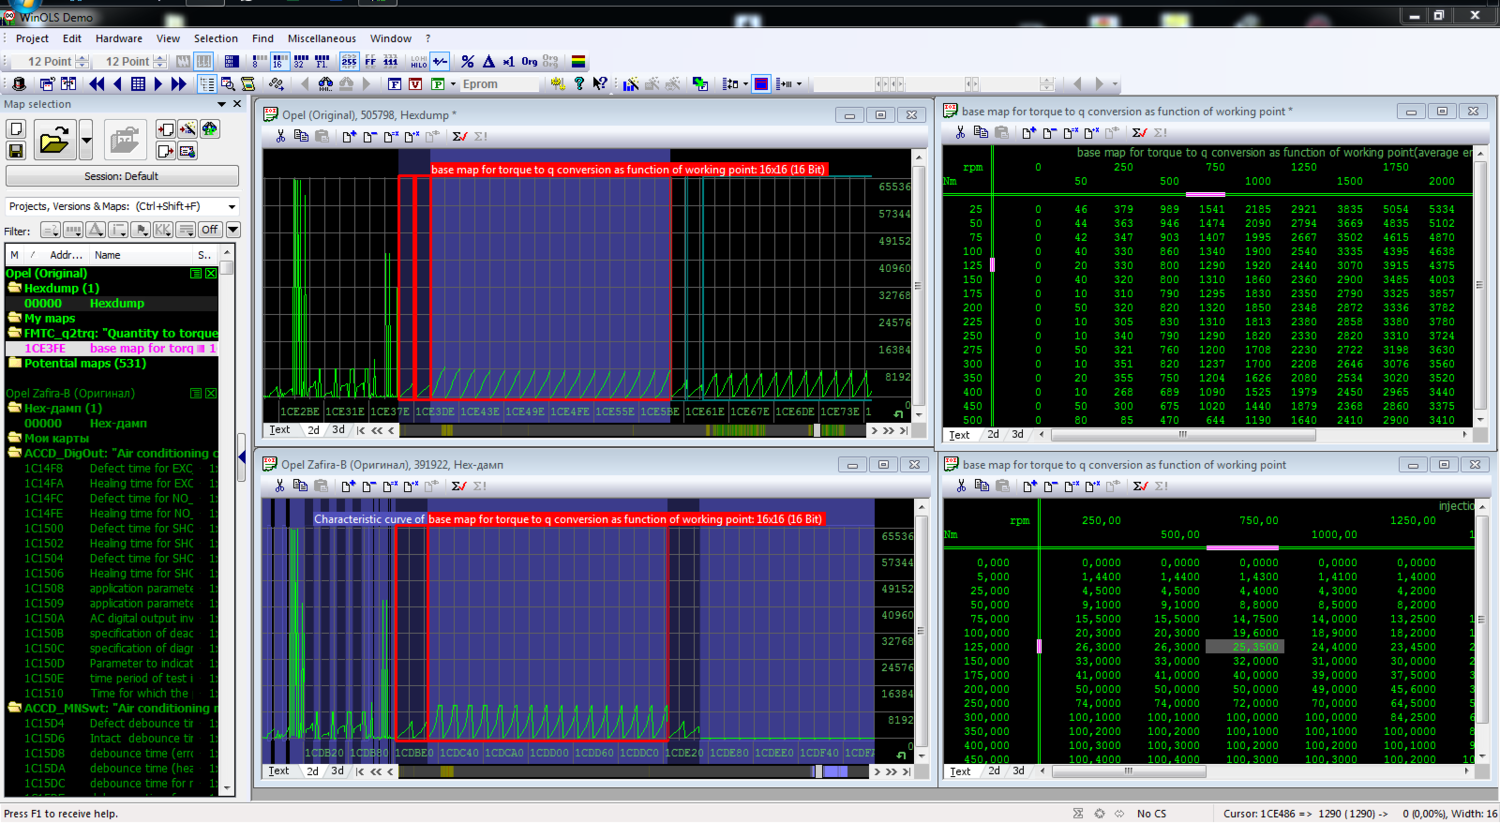Image resolution: width=1500 pixels, height=823 pixels.
Task: Open dropdown arrow next to open-folder button
Action: [x=86, y=140]
